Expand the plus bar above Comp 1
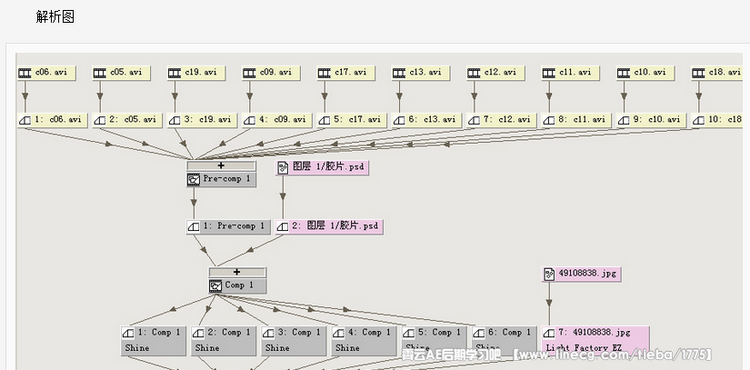Image resolution: width=750 pixels, height=370 pixels. click(237, 272)
